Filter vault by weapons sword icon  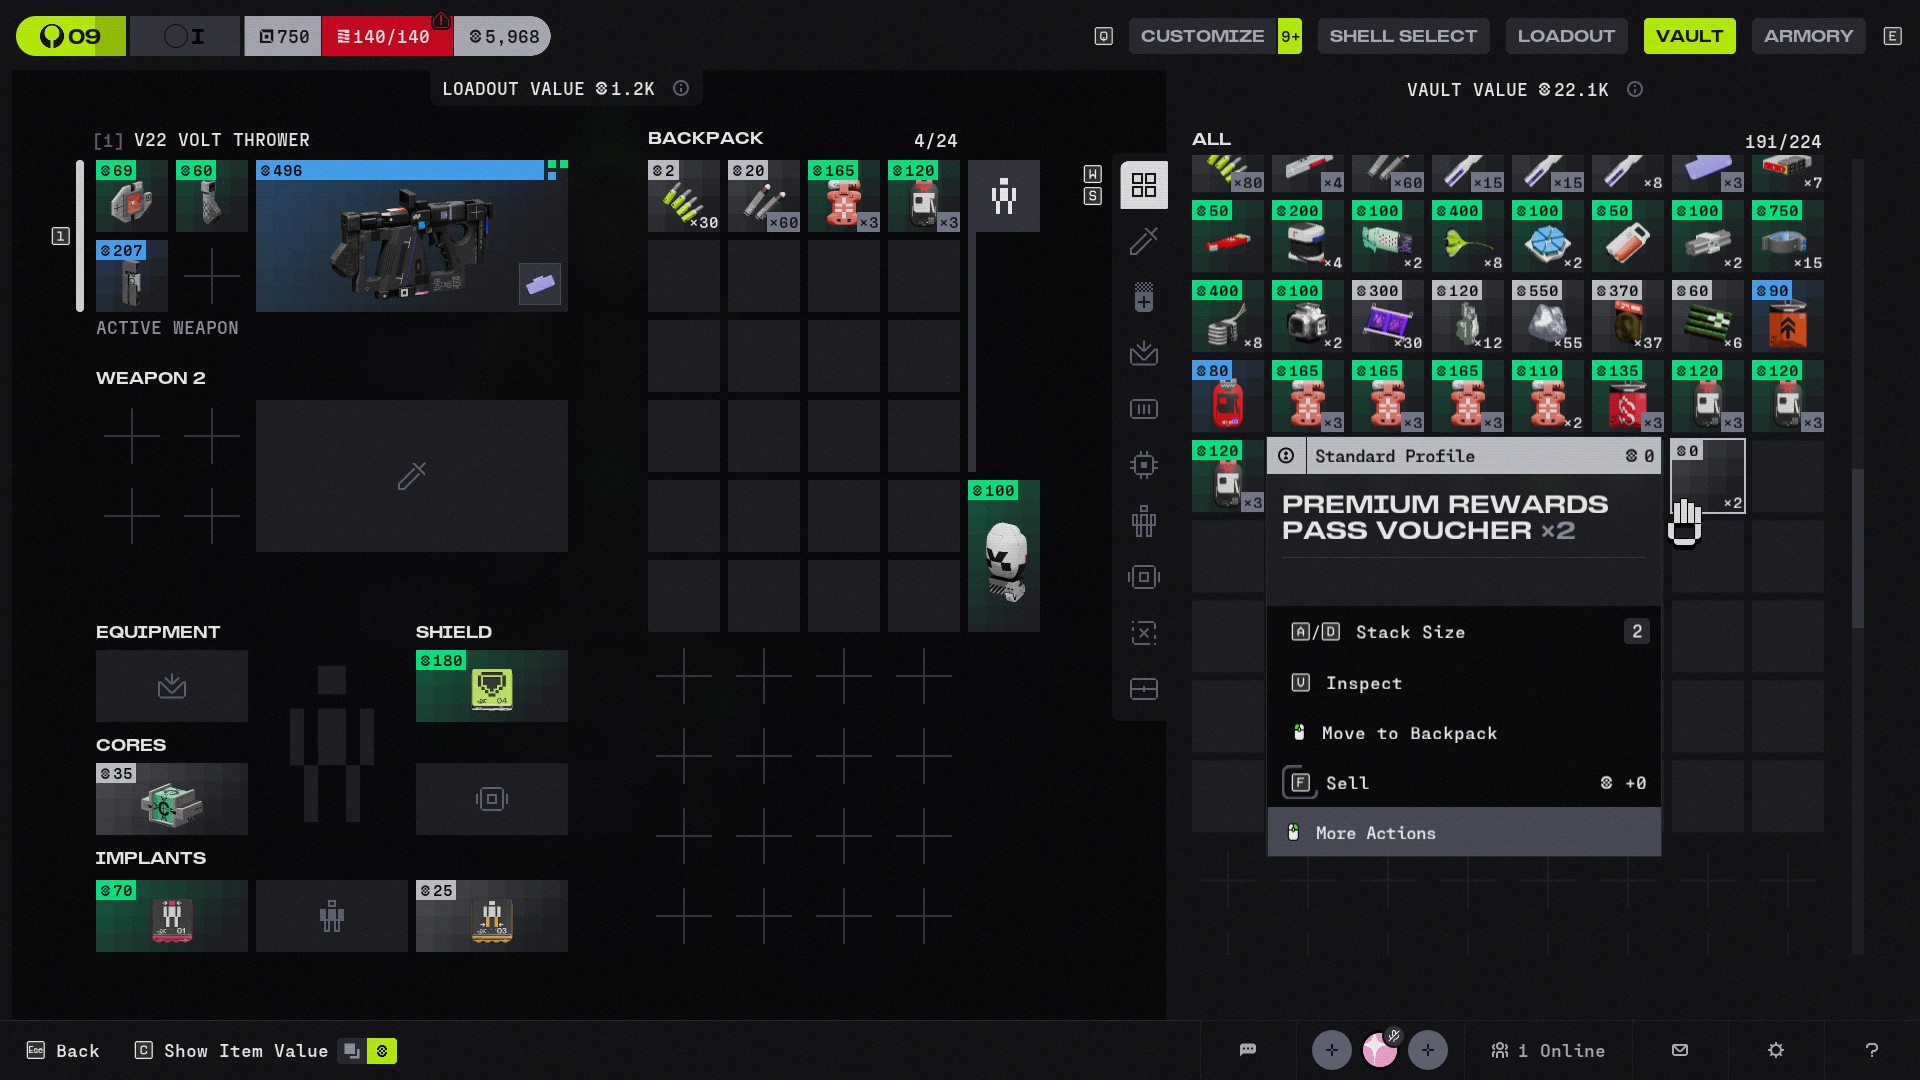pos(1143,241)
